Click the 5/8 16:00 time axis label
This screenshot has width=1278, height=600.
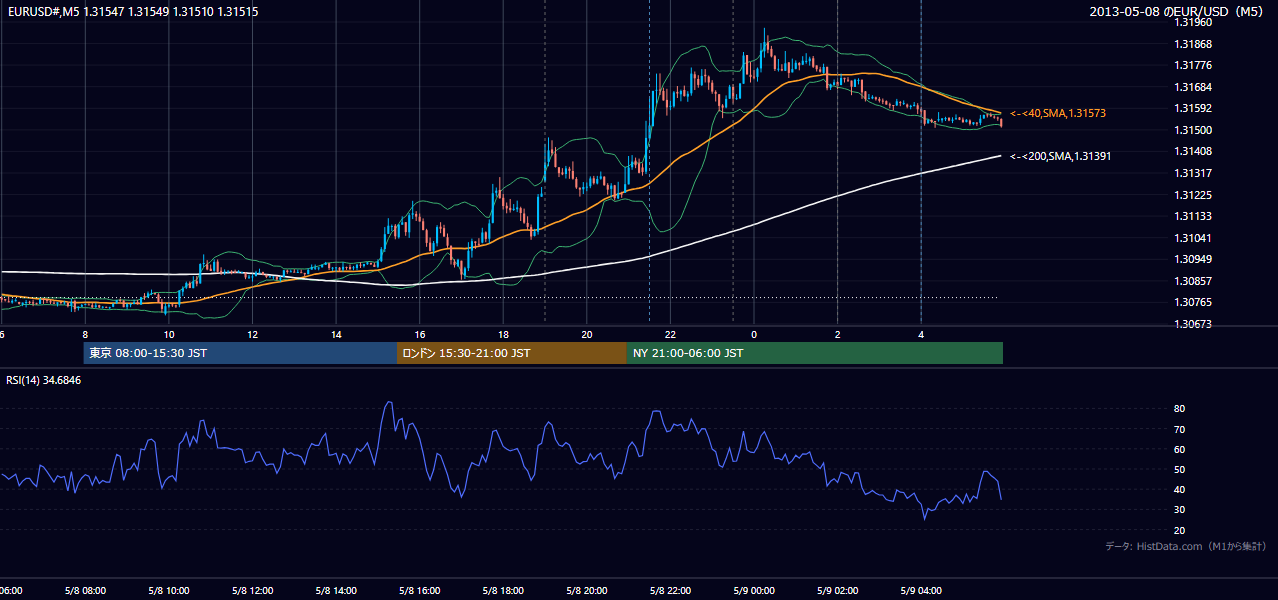pos(419,591)
